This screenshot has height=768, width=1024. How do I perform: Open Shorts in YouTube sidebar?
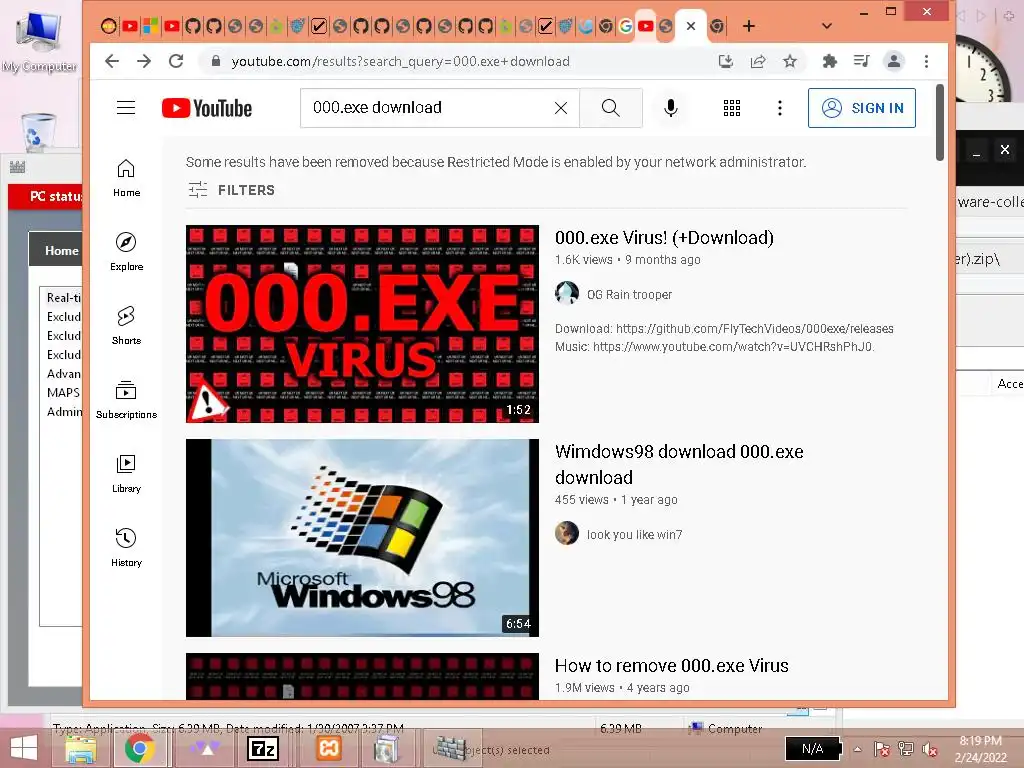click(x=126, y=325)
